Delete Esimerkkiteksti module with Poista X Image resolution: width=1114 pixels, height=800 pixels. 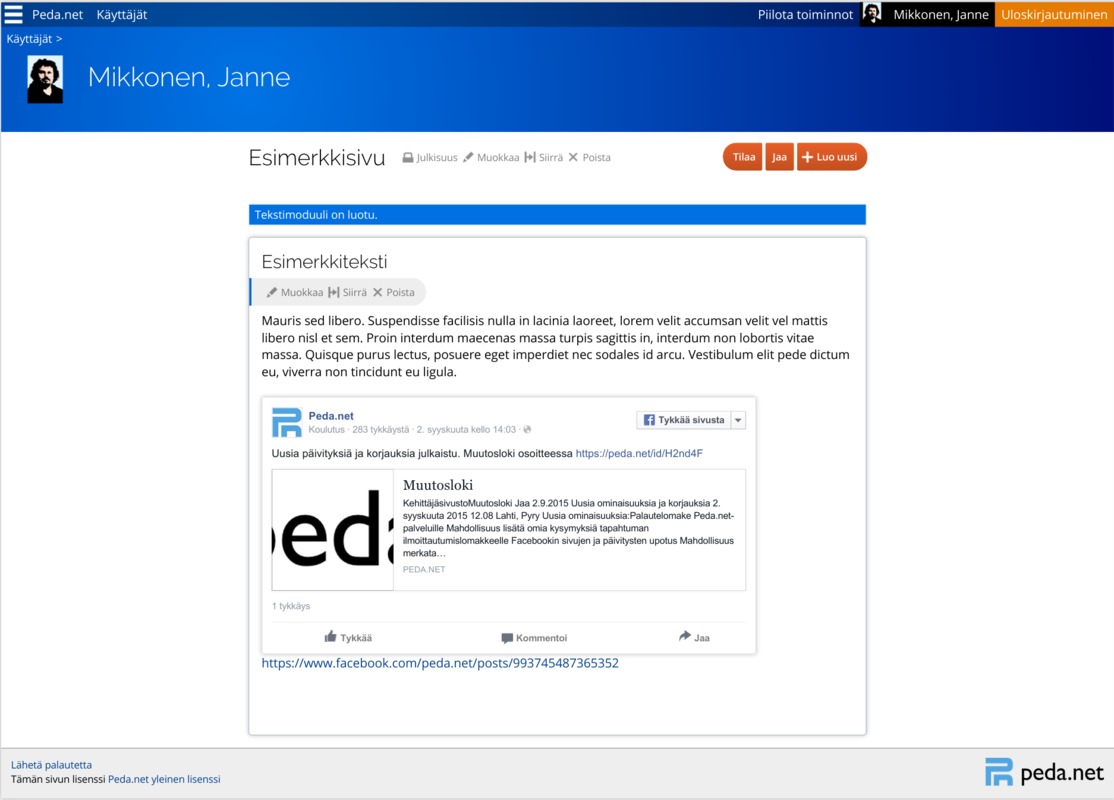378,292
